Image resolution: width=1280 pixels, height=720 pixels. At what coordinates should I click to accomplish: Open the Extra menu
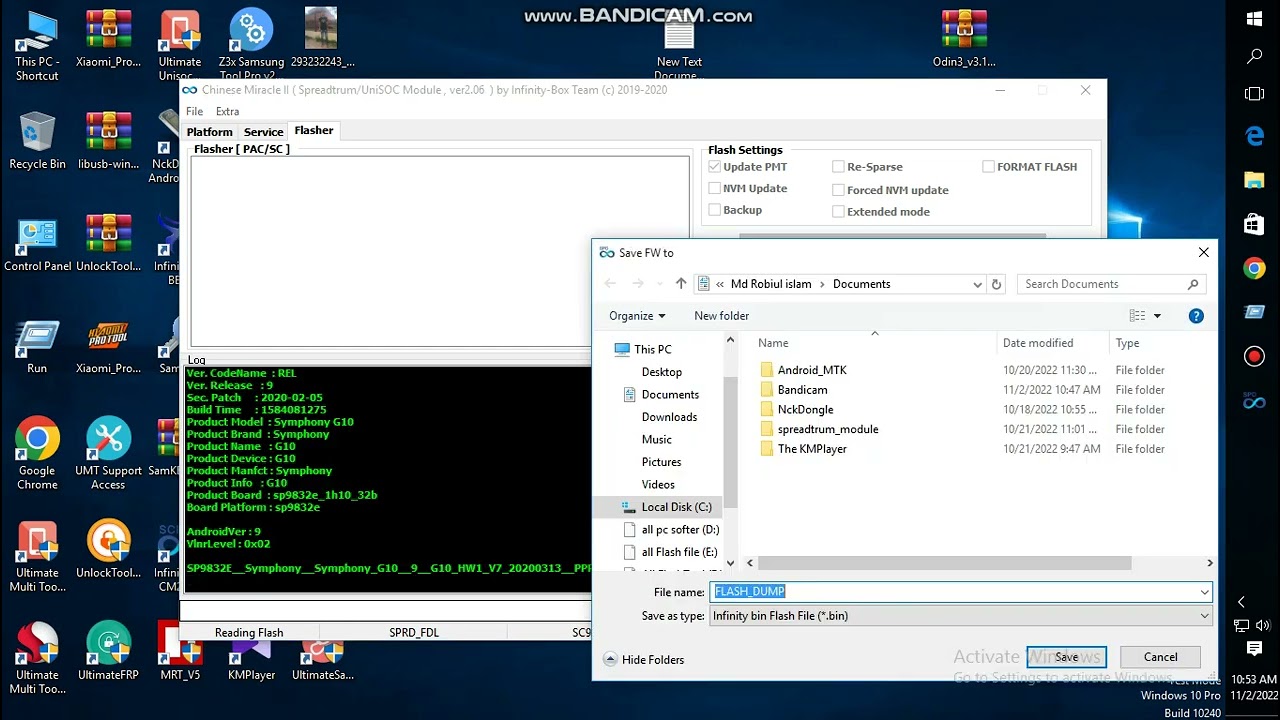(227, 111)
